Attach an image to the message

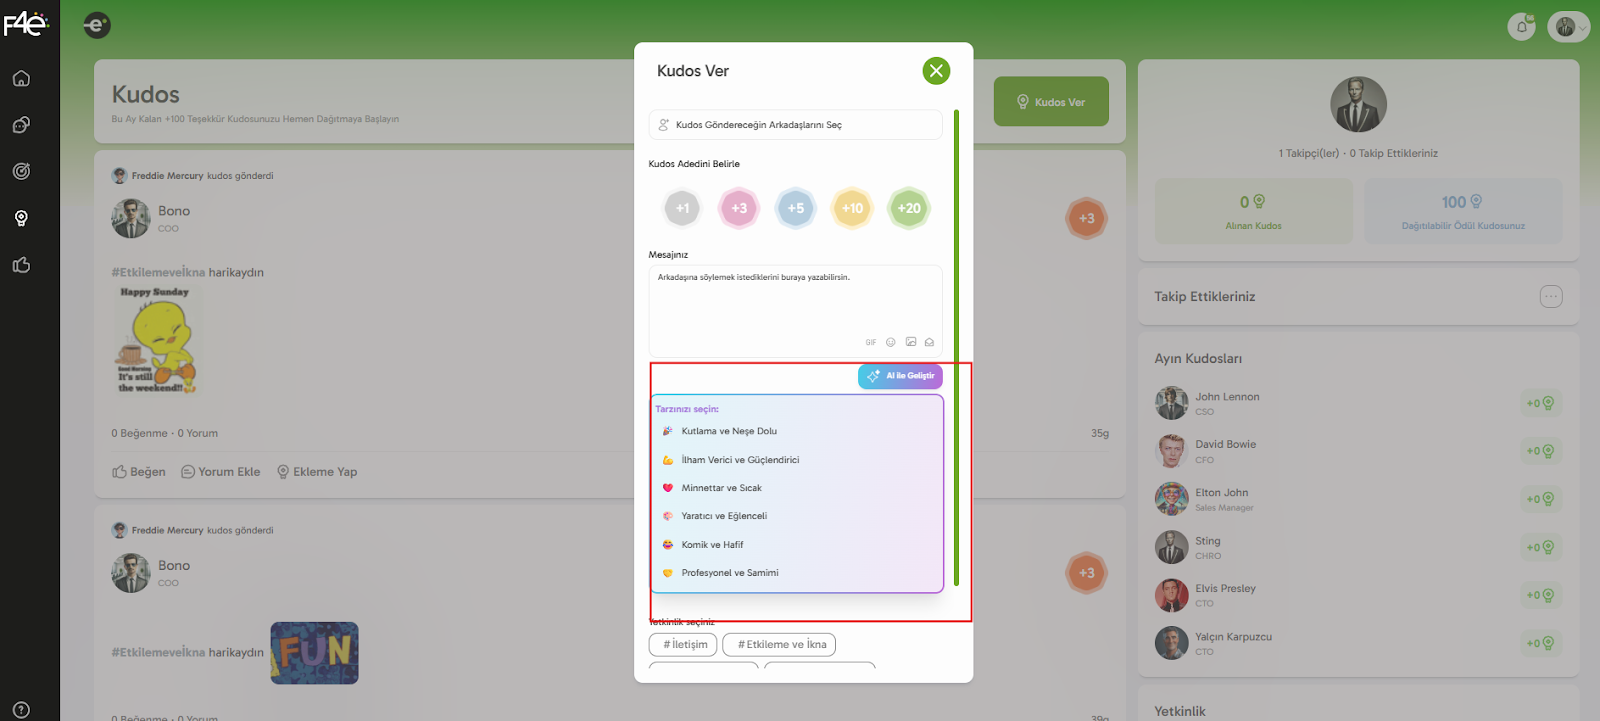click(910, 342)
